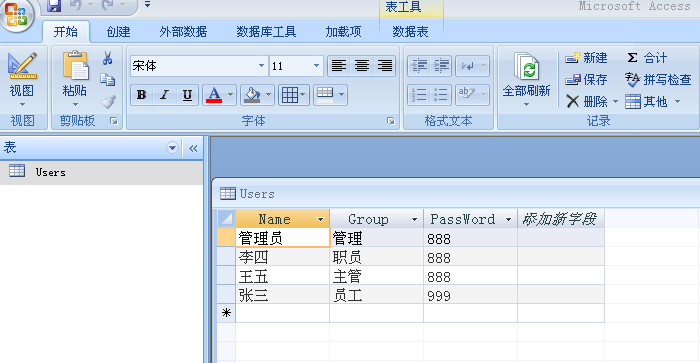The height and width of the screenshot is (363, 700).
Task: Expand the 粘贴 options arrow
Action: click(x=75, y=105)
